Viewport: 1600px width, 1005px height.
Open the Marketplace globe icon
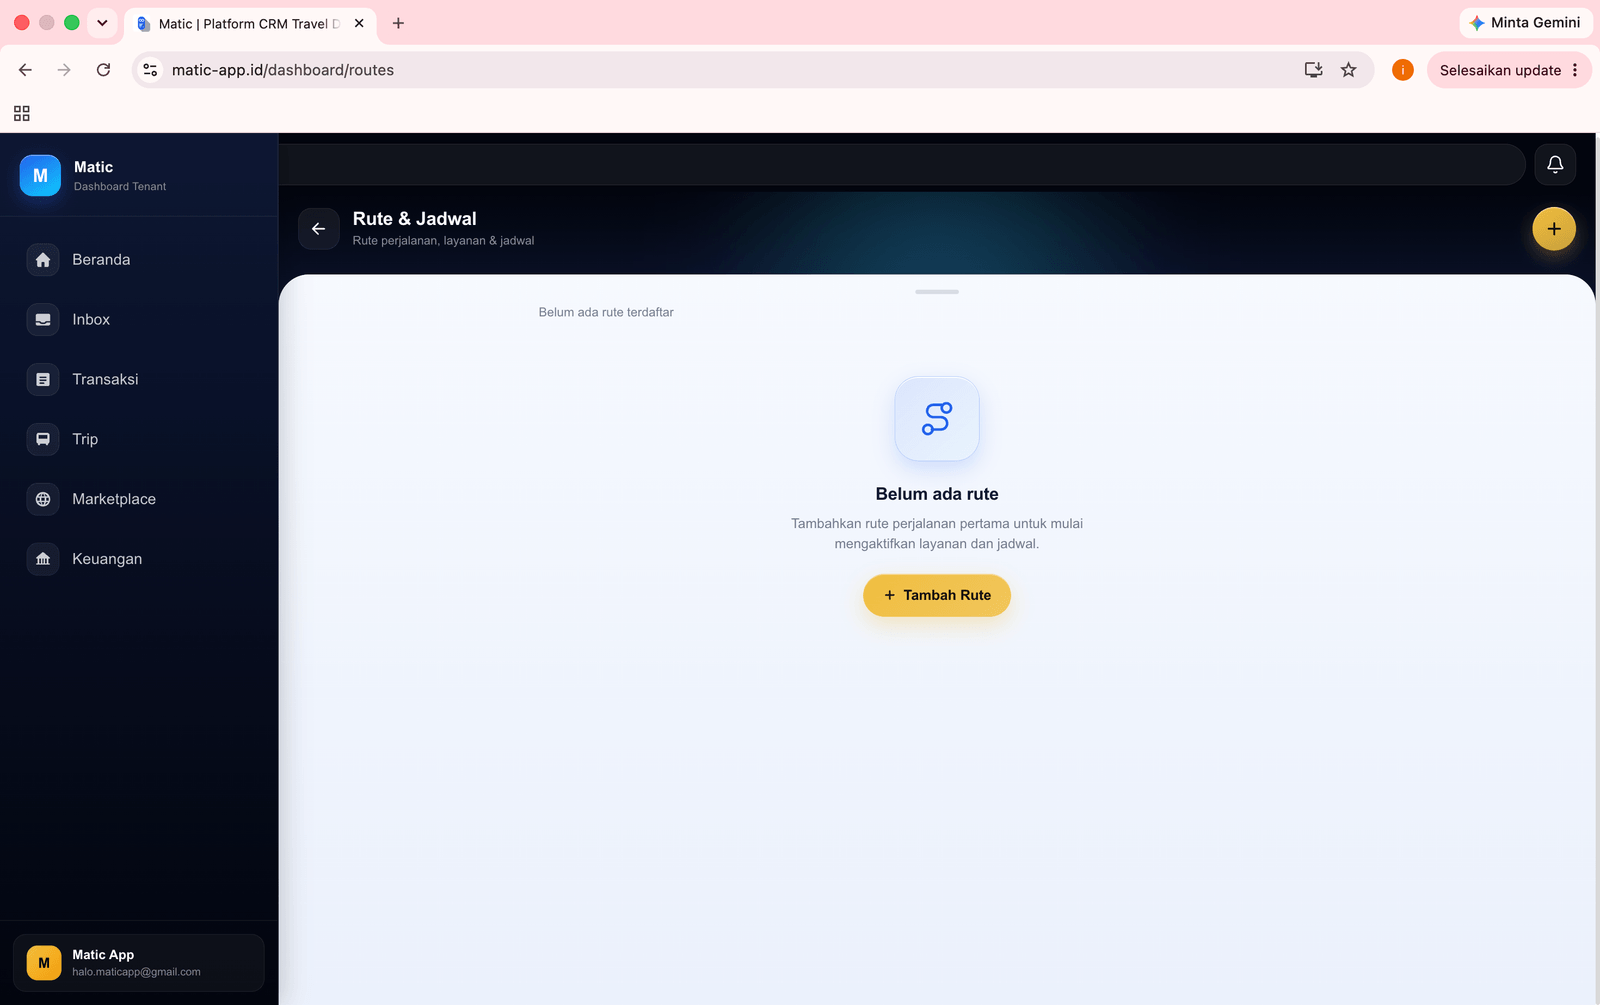coord(43,499)
